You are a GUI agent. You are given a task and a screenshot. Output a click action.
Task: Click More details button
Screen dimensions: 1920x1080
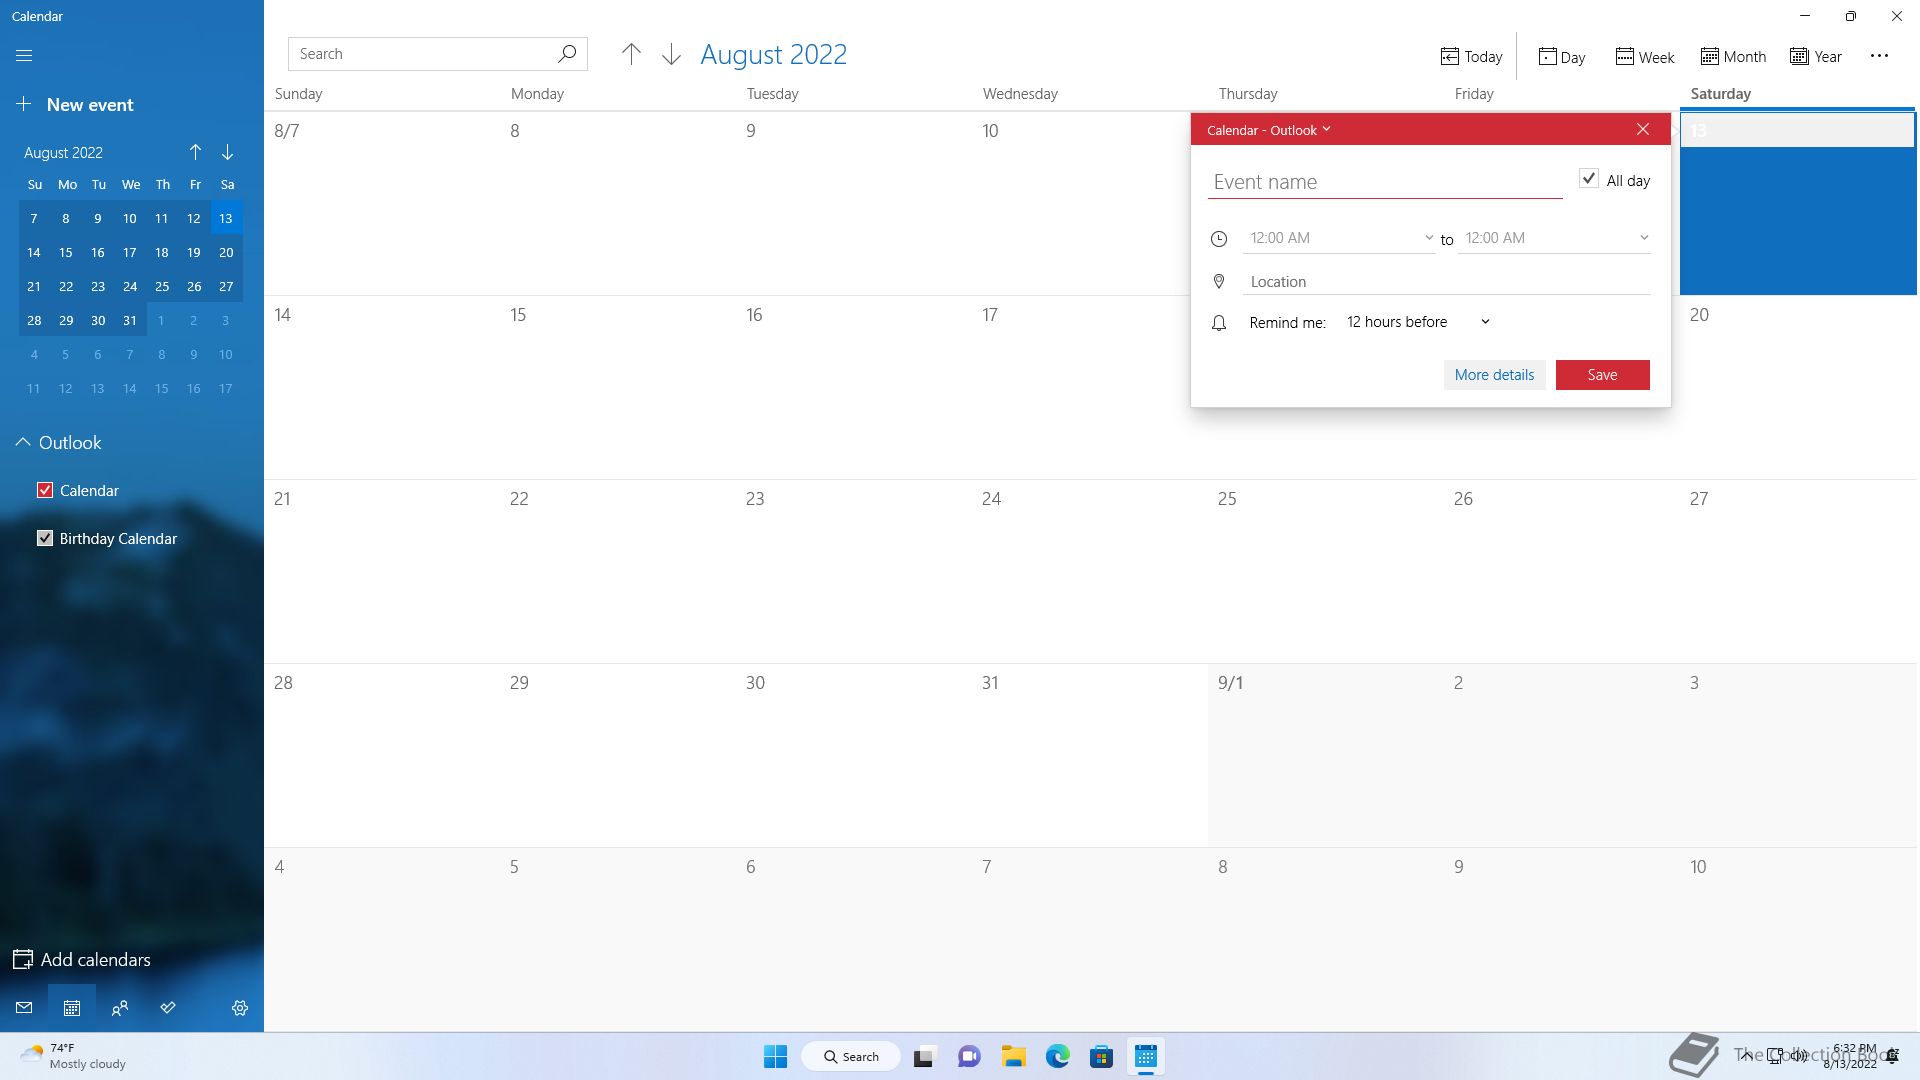(1494, 375)
